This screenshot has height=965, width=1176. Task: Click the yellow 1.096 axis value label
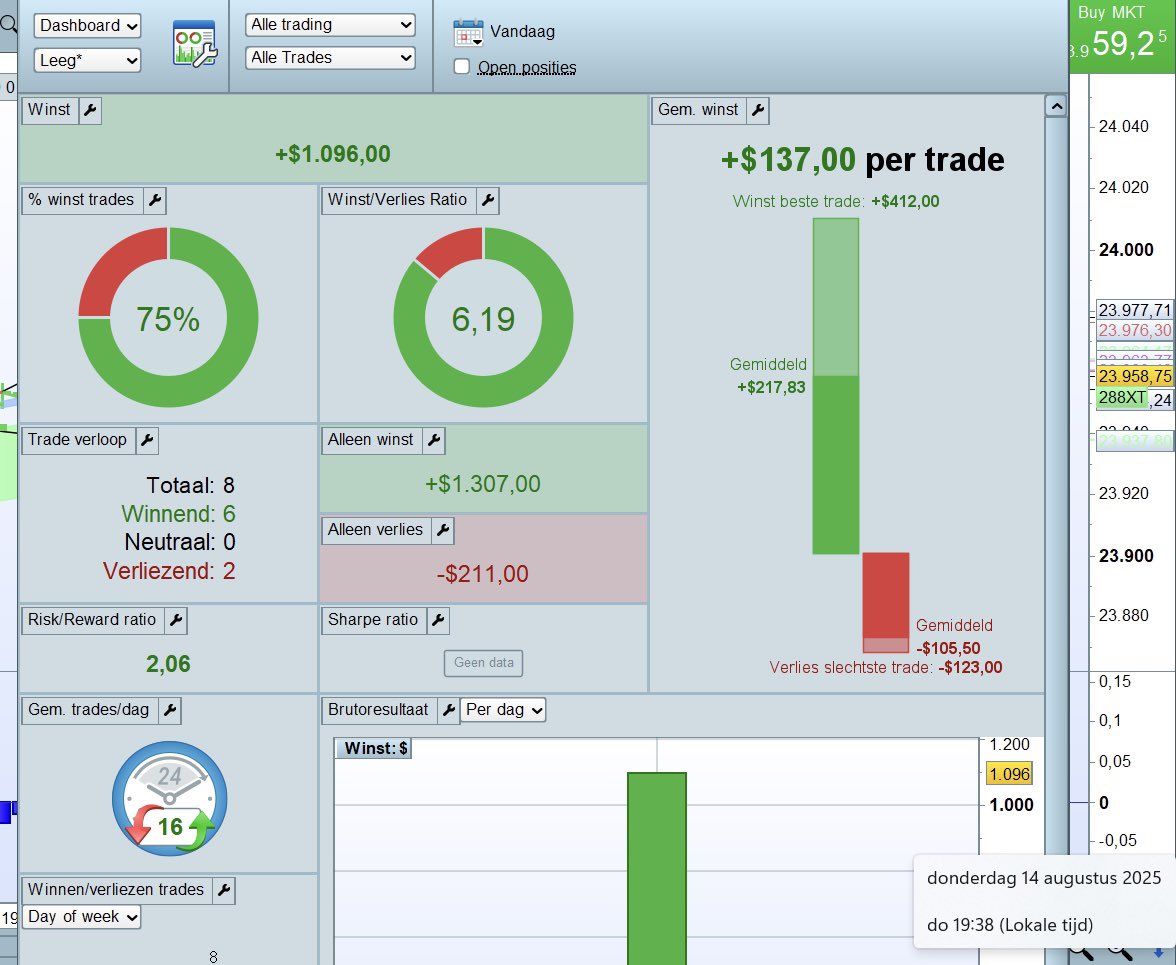(1010, 774)
